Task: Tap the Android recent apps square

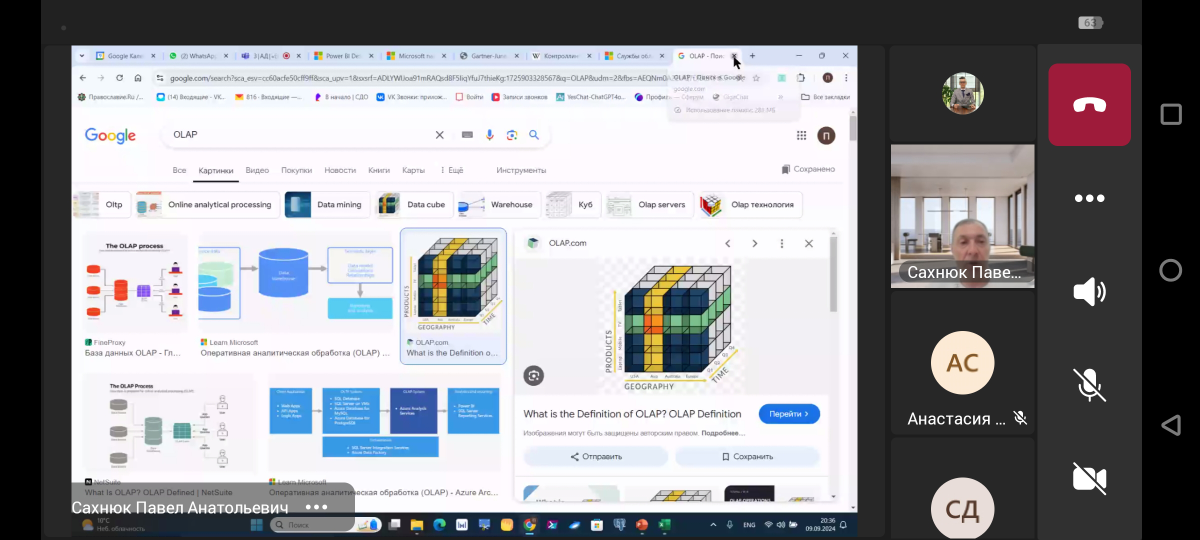Action: point(1170,114)
